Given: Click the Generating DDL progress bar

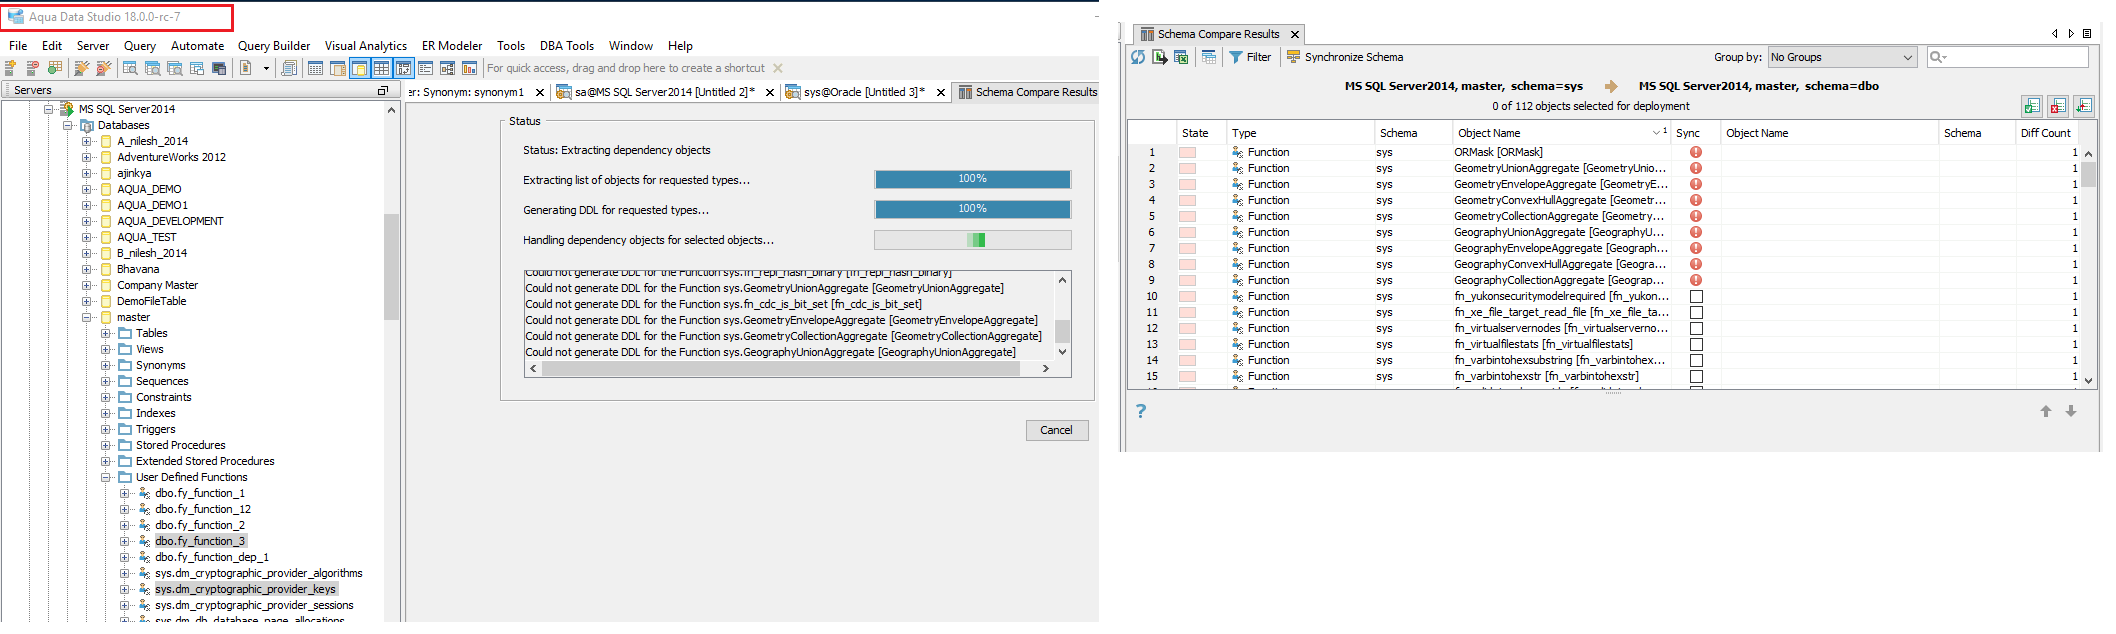Looking at the screenshot, I should (972, 209).
